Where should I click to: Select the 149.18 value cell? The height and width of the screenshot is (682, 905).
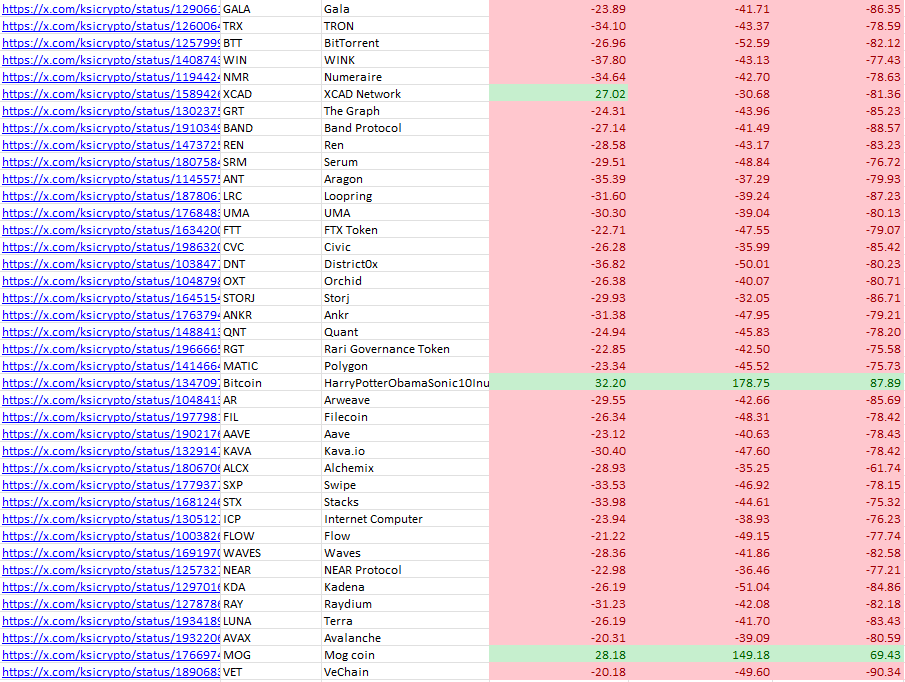[700, 655]
